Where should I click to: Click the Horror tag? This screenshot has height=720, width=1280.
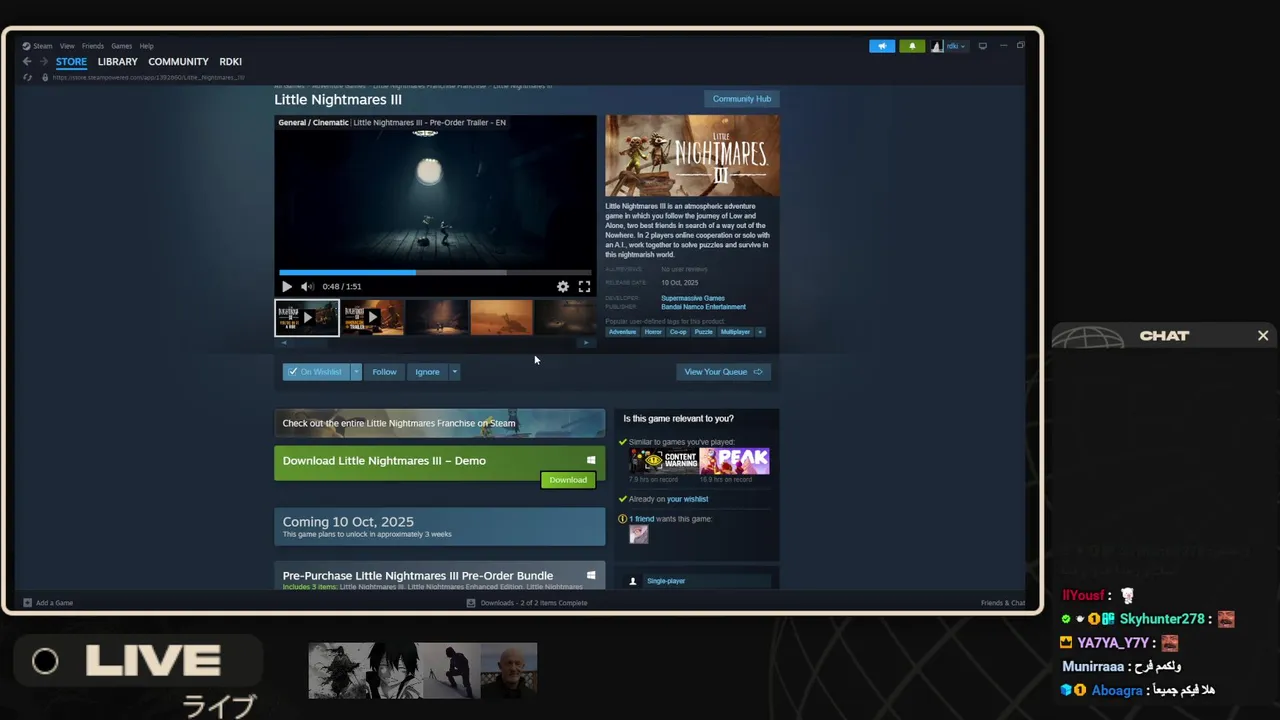point(653,332)
